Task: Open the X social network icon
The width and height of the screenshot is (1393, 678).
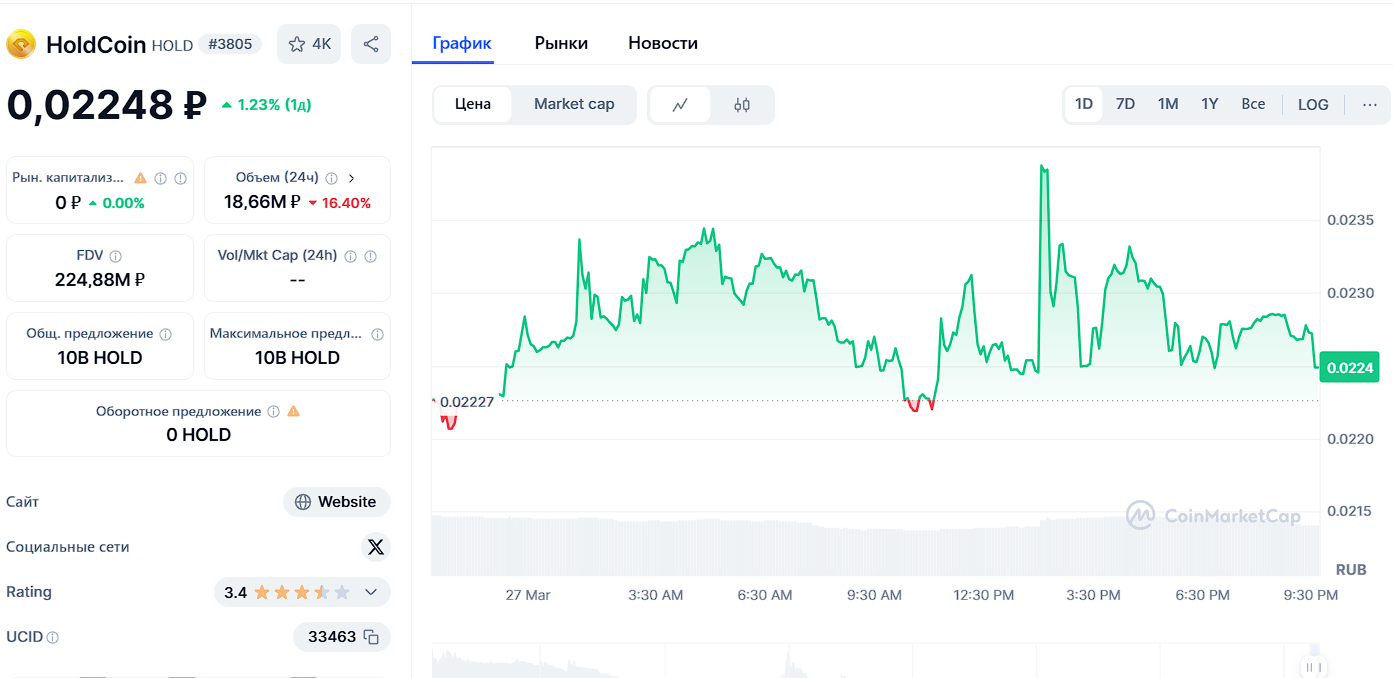Action: [375, 547]
